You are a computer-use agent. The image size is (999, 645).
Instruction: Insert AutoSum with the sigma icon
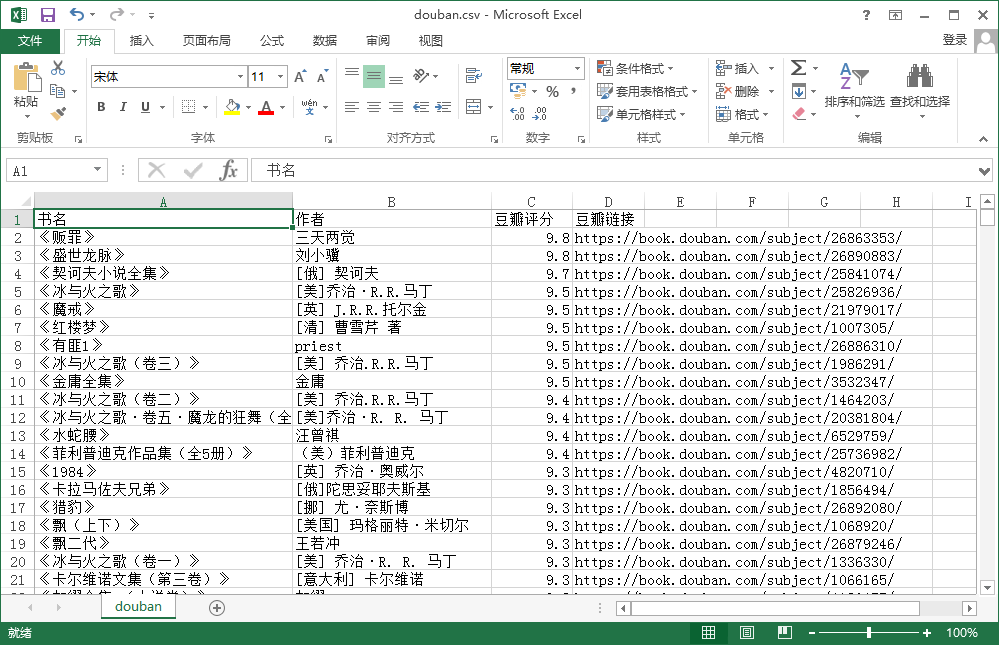[798, 68]
